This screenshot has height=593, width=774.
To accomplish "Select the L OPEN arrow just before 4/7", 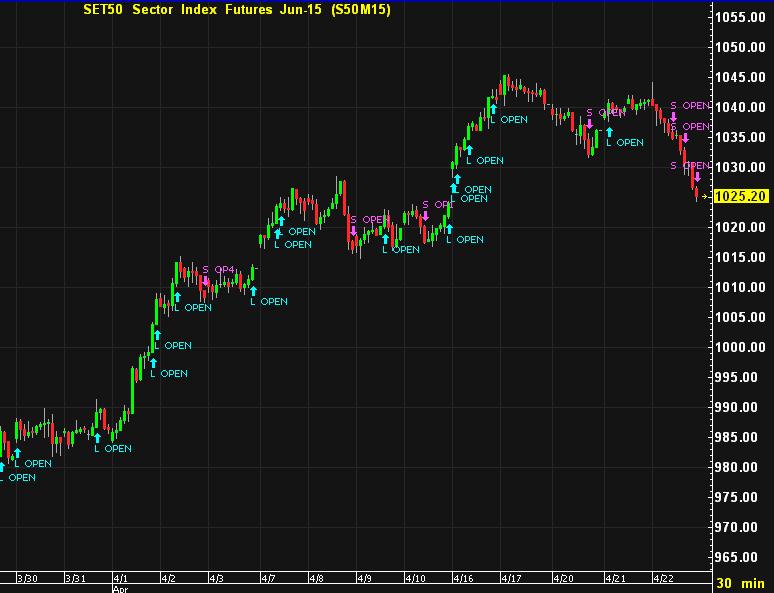I will (251, 289).
